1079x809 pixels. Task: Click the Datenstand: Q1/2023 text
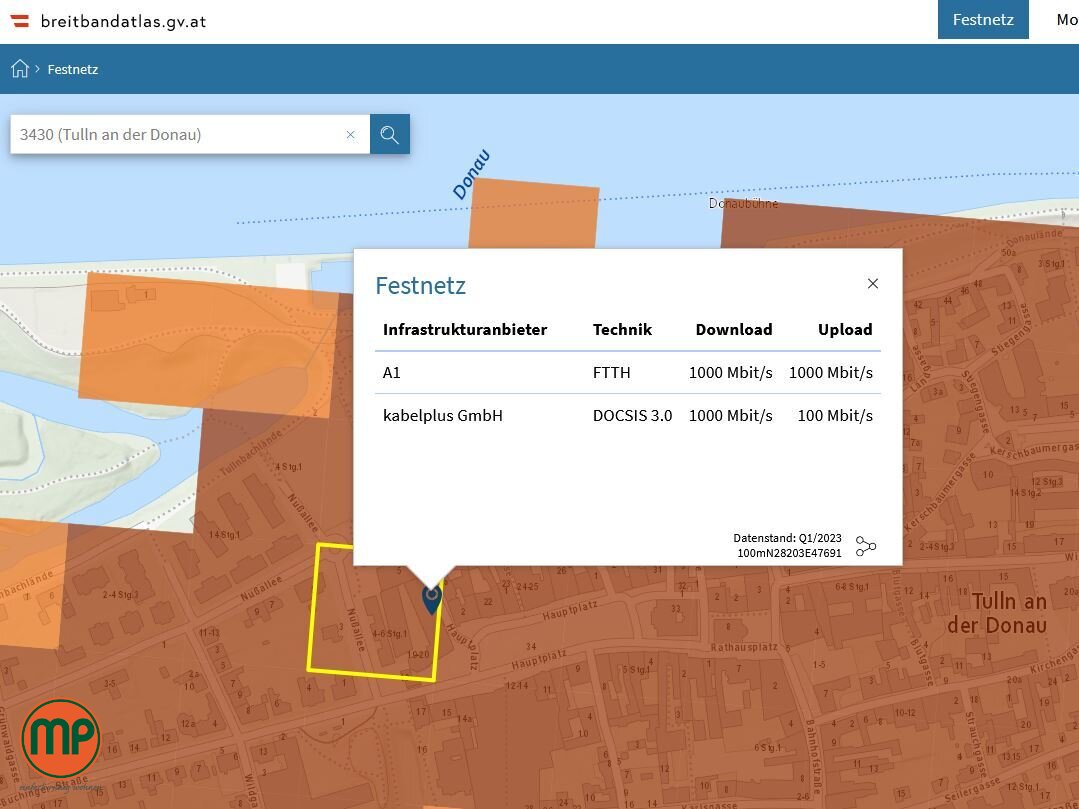pos(787,538)
